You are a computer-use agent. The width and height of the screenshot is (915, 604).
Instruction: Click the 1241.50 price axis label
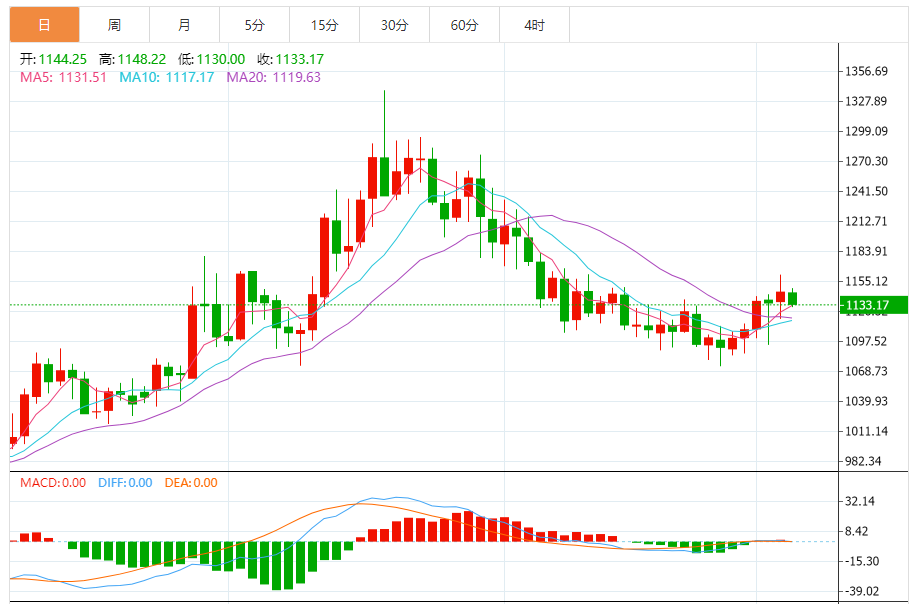[866, 191]
